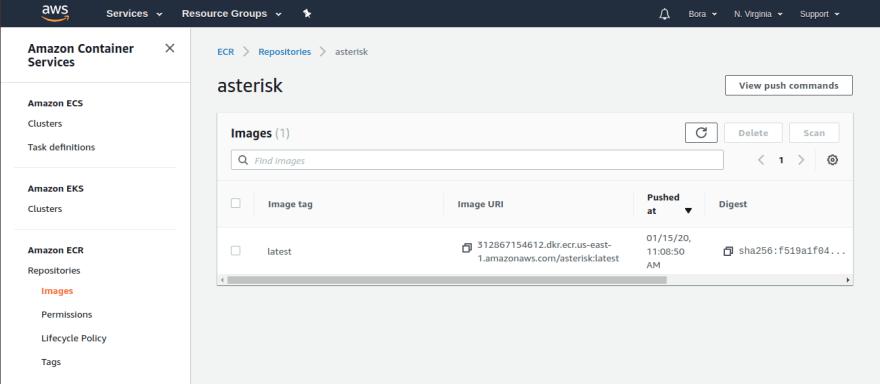Click the Digest column header

(x=733, y=204)
